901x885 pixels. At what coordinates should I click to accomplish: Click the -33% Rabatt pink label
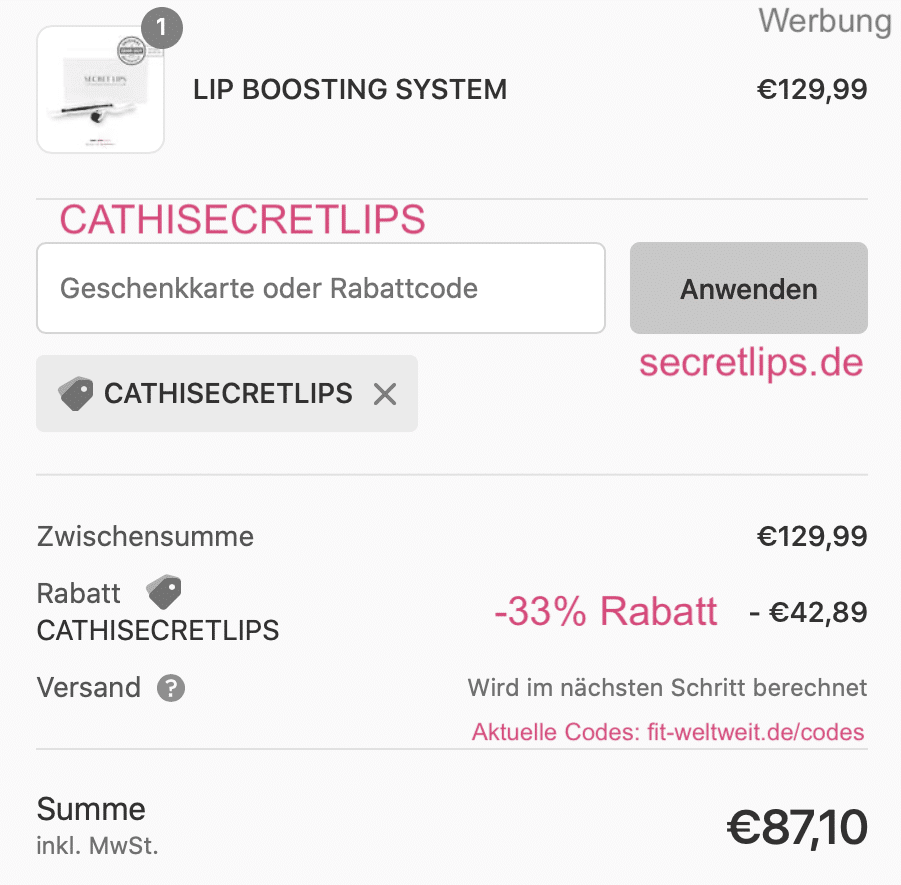(606, 611)
